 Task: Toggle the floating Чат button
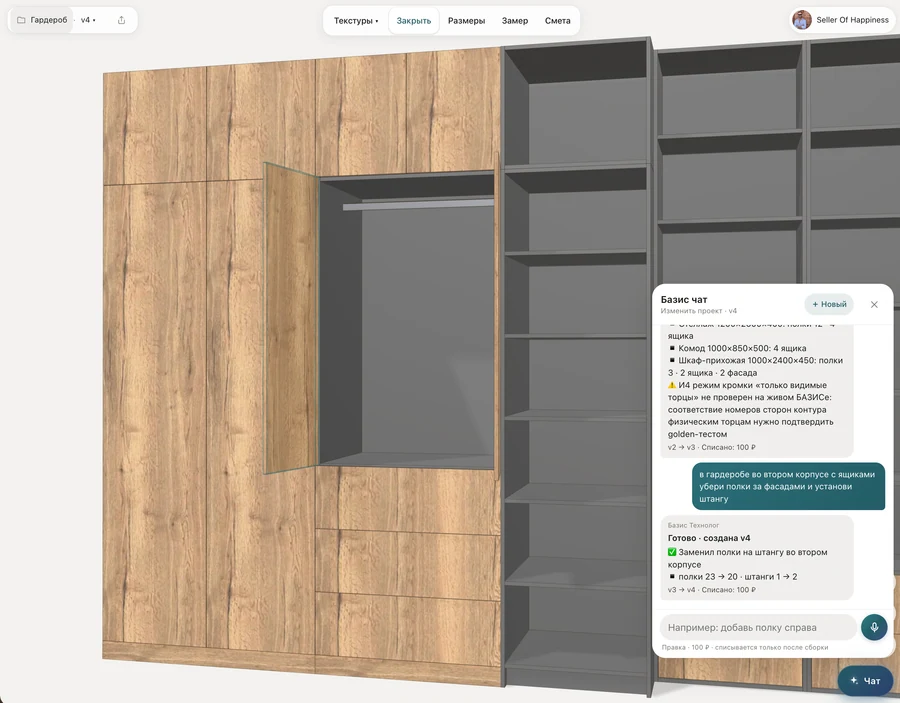click(865, 681)
